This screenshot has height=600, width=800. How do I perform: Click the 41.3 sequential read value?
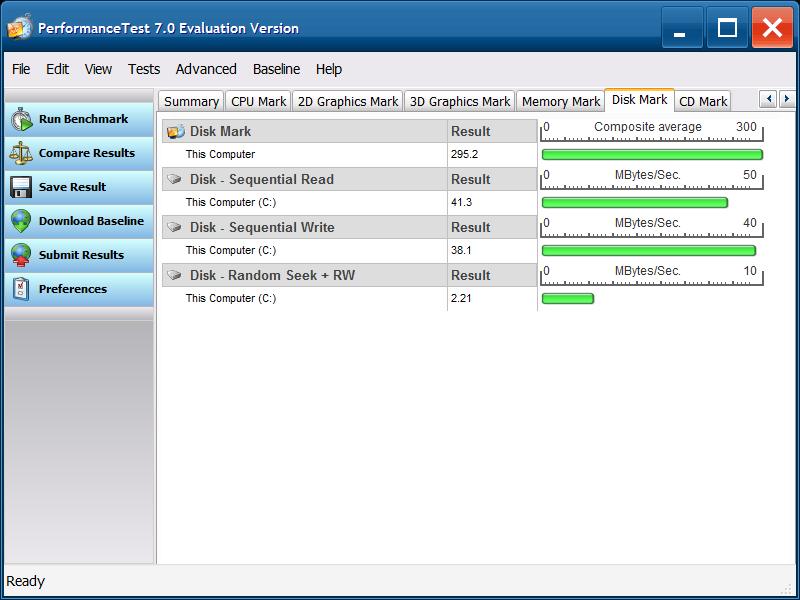tap(461, 202)
